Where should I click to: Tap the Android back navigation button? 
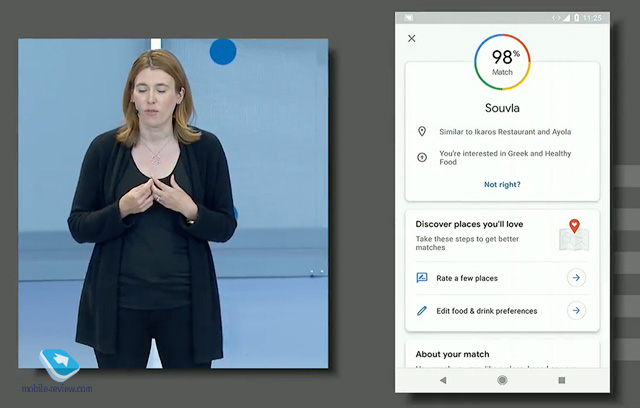click(x=443, y=380)
